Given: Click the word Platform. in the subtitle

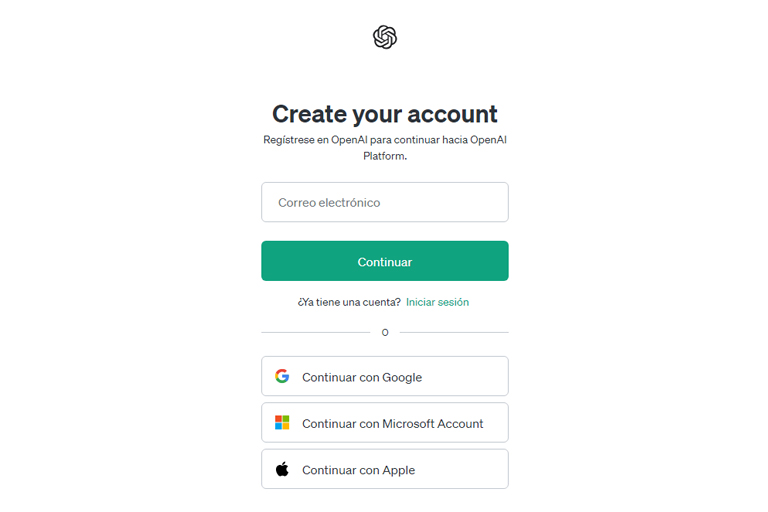Looking at the screenshot, I should [385, 156].
